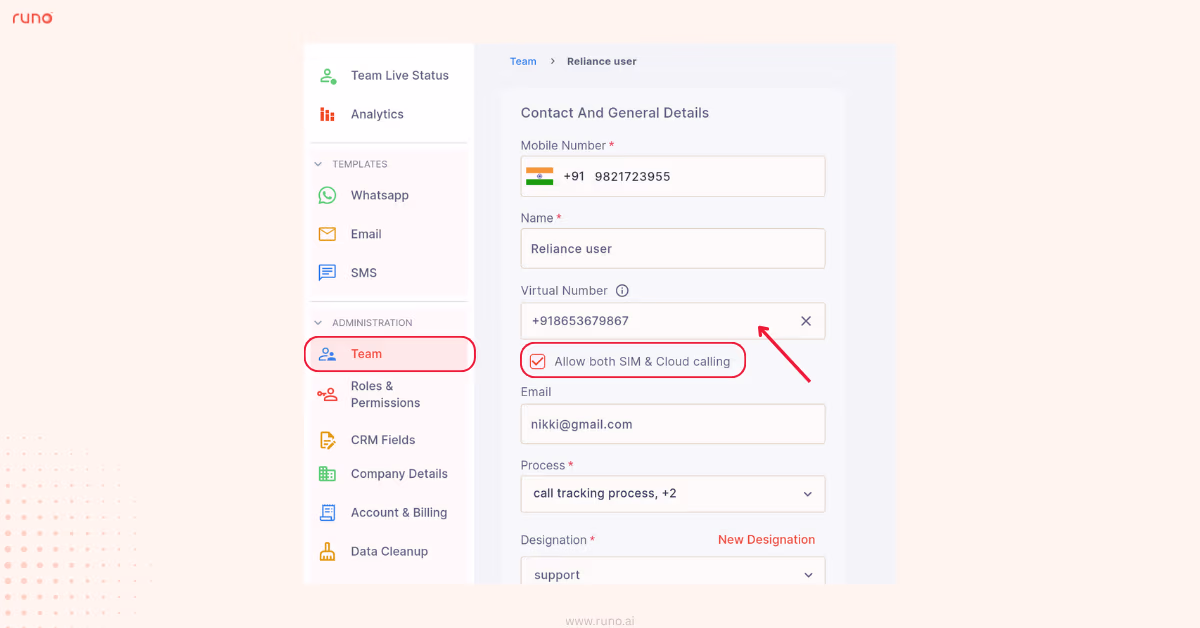Select Team in the admin sidebar

click(365, 353)
